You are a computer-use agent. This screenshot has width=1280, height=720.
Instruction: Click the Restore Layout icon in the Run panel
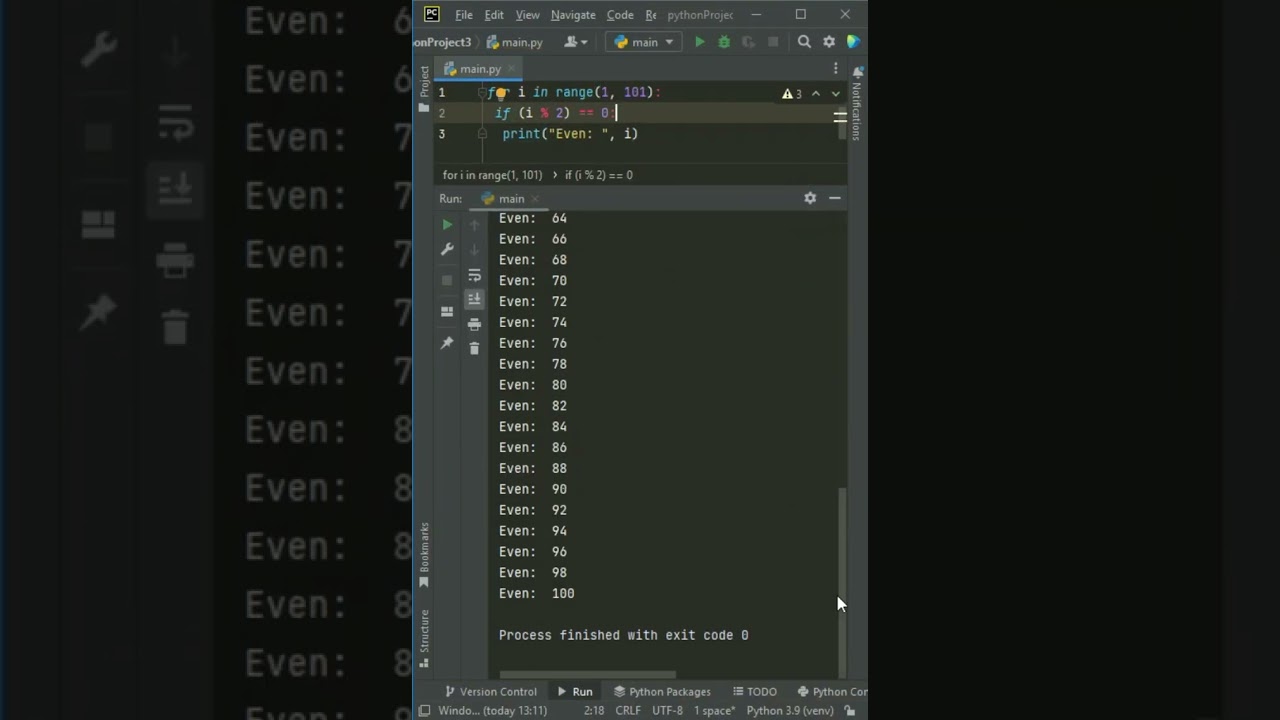[x=447, y=311]
